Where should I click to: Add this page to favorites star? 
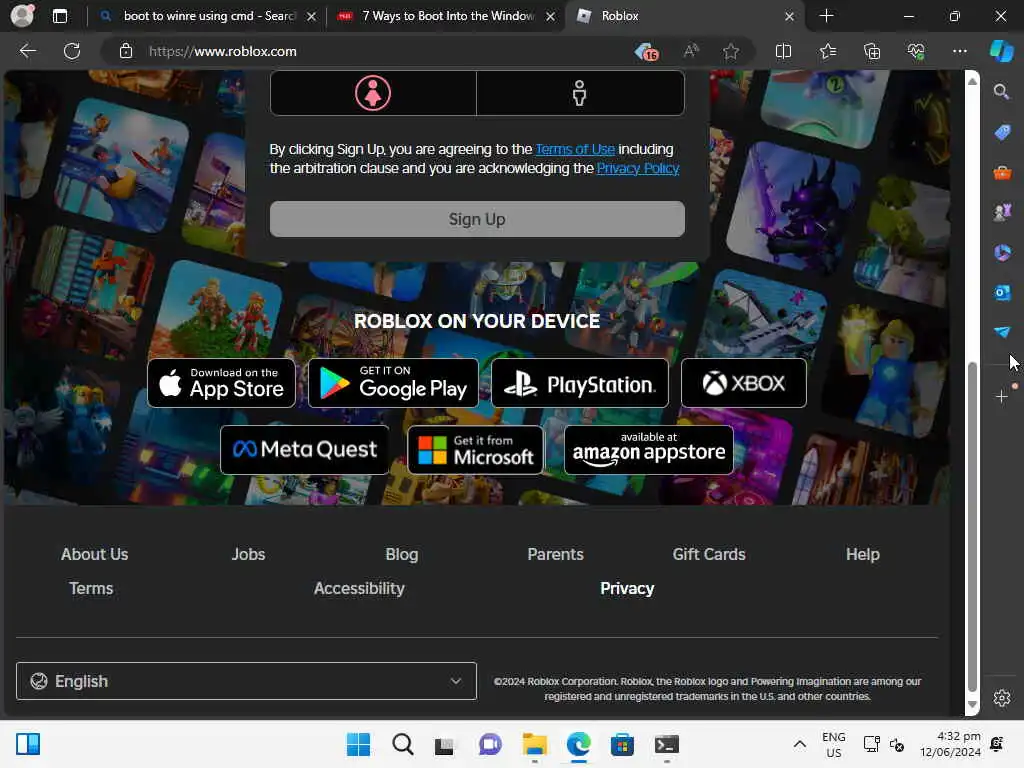click(731, 51)
